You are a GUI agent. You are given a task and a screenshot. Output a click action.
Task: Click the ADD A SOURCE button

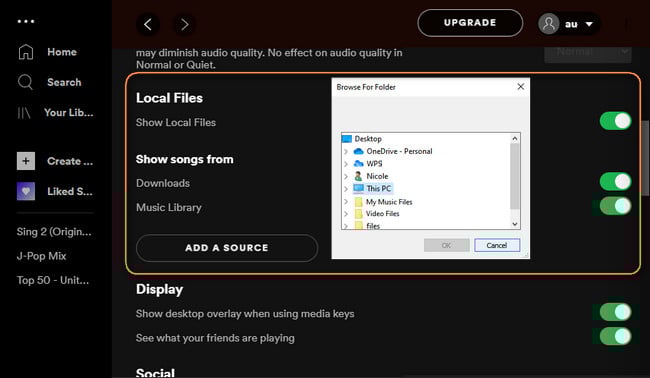tap(227, 248)
